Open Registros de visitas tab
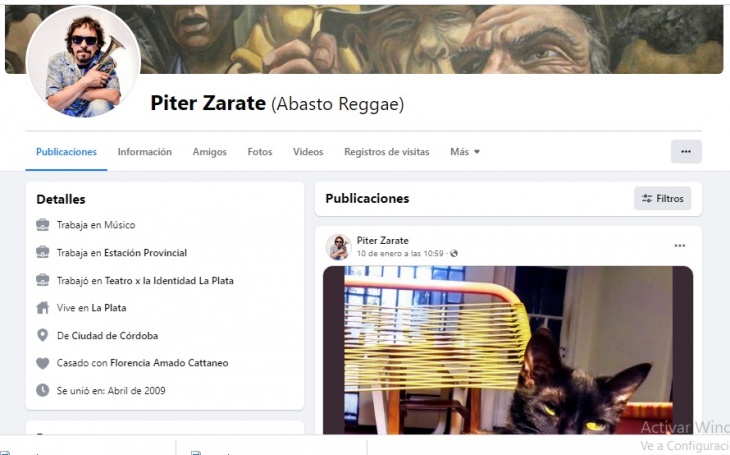 [x=386, y=152]
